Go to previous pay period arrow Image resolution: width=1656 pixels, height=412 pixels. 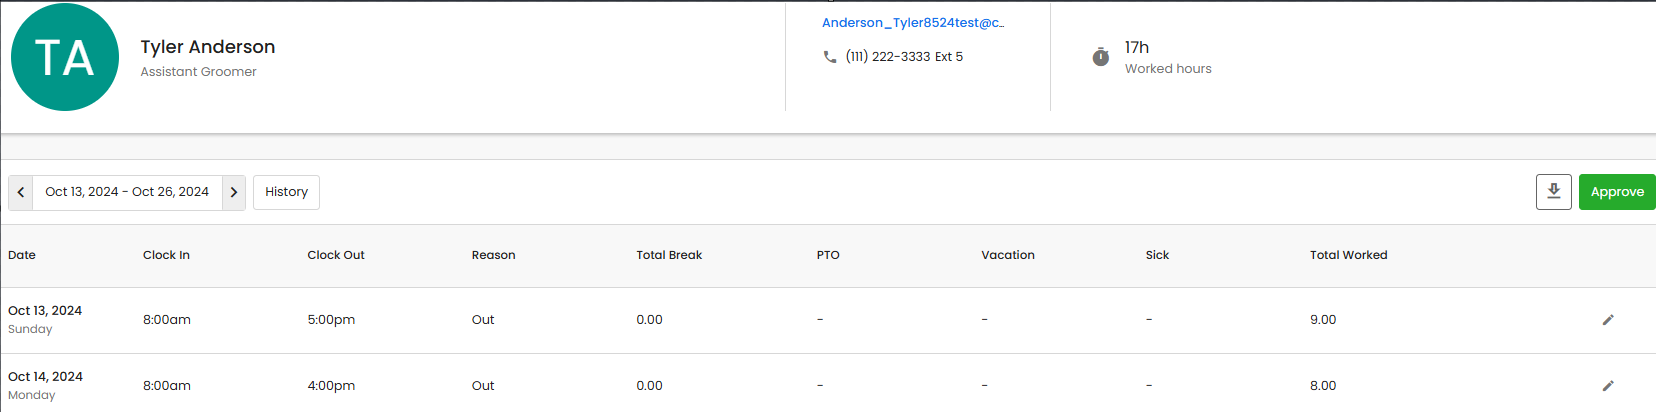(21, 192)
